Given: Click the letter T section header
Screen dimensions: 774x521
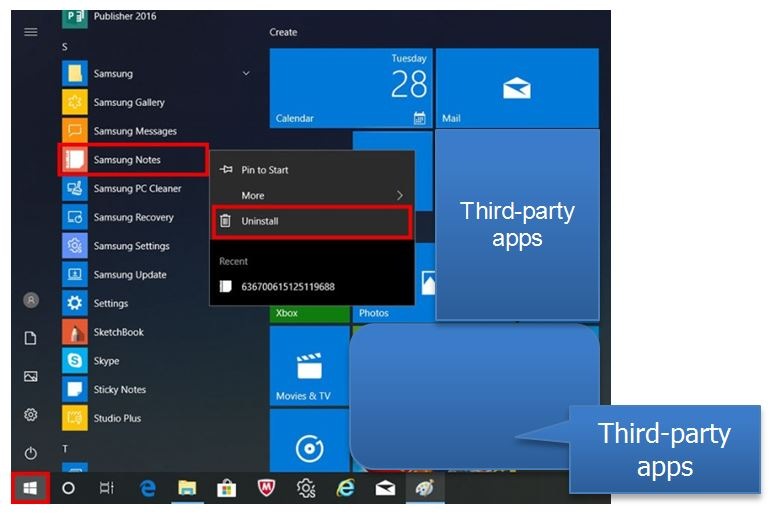Looking at the screenshot, I should (65, 449).
